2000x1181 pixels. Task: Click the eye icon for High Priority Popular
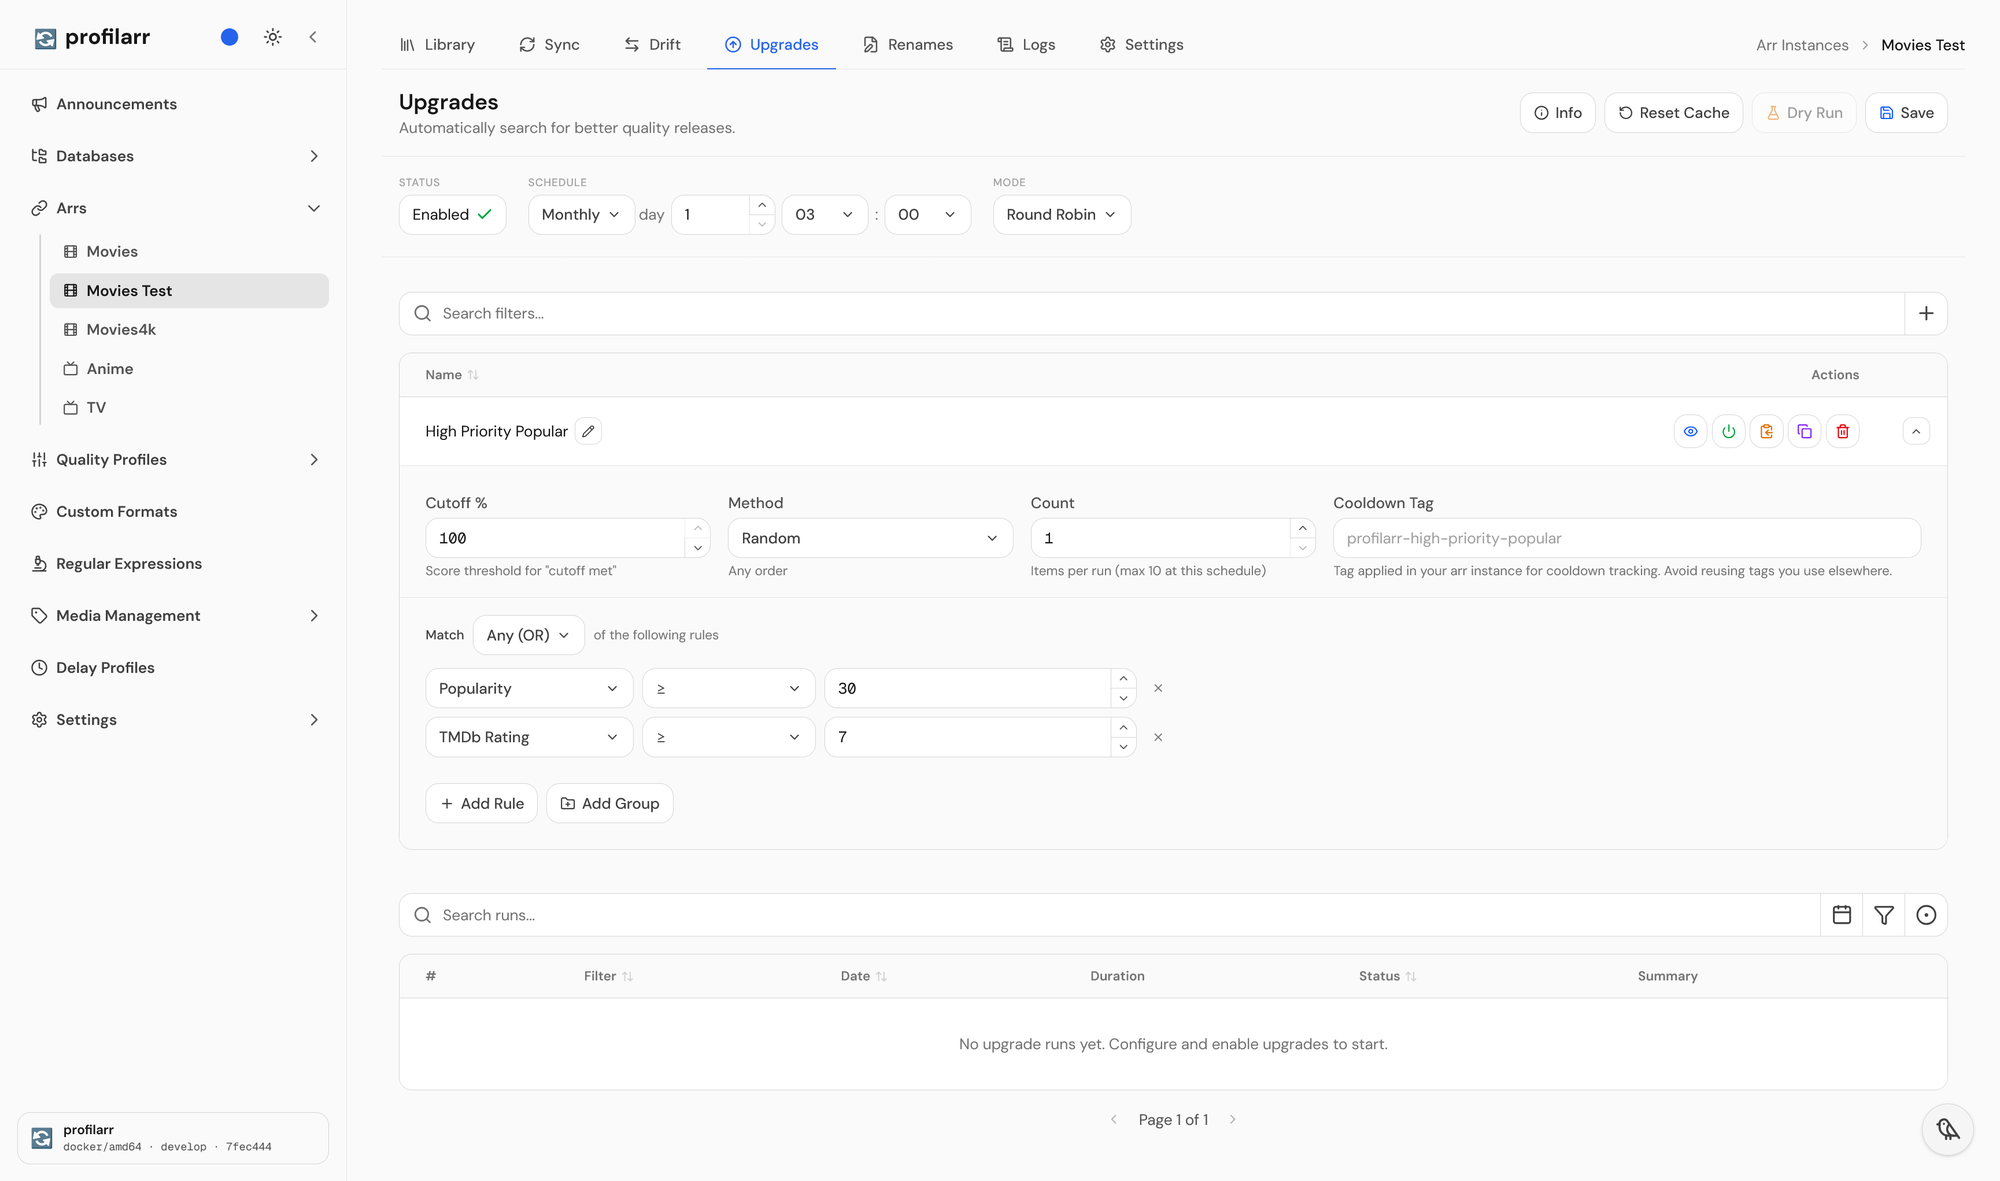(1690, 432)
